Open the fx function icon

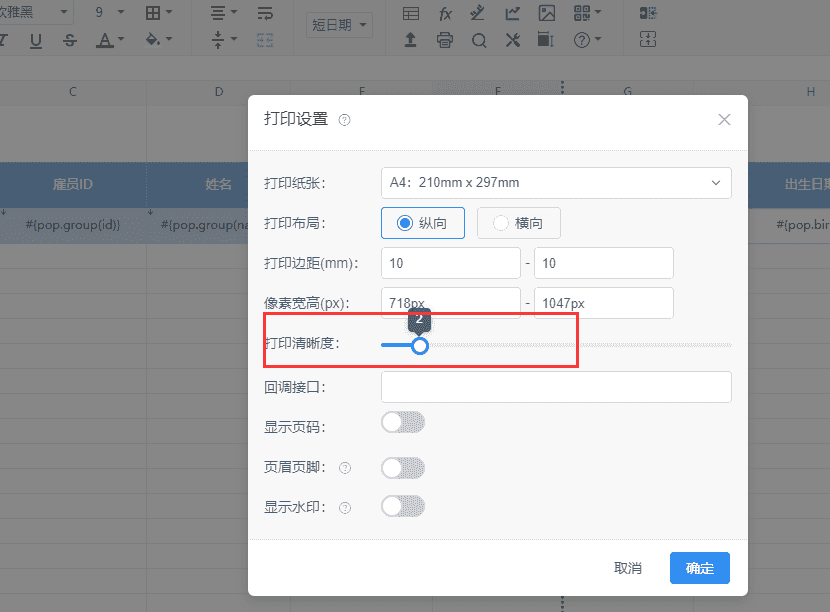[445, 13]
